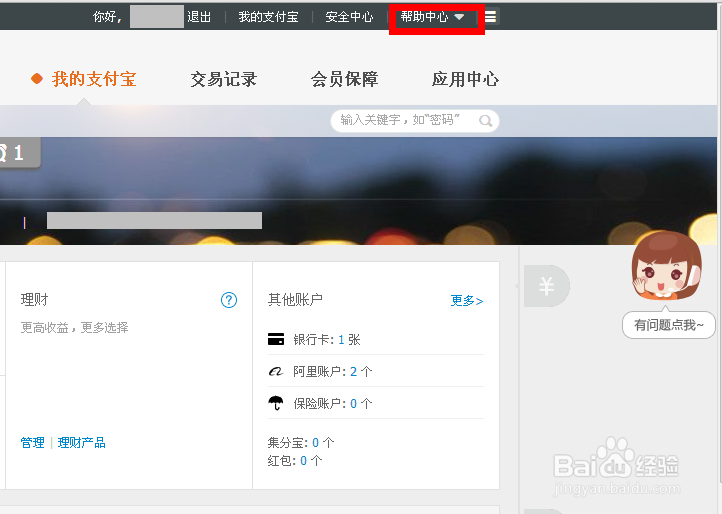Click the 有问题点我~ help bubble
Screen dimensions: 722x514
(x=669, y=325)
